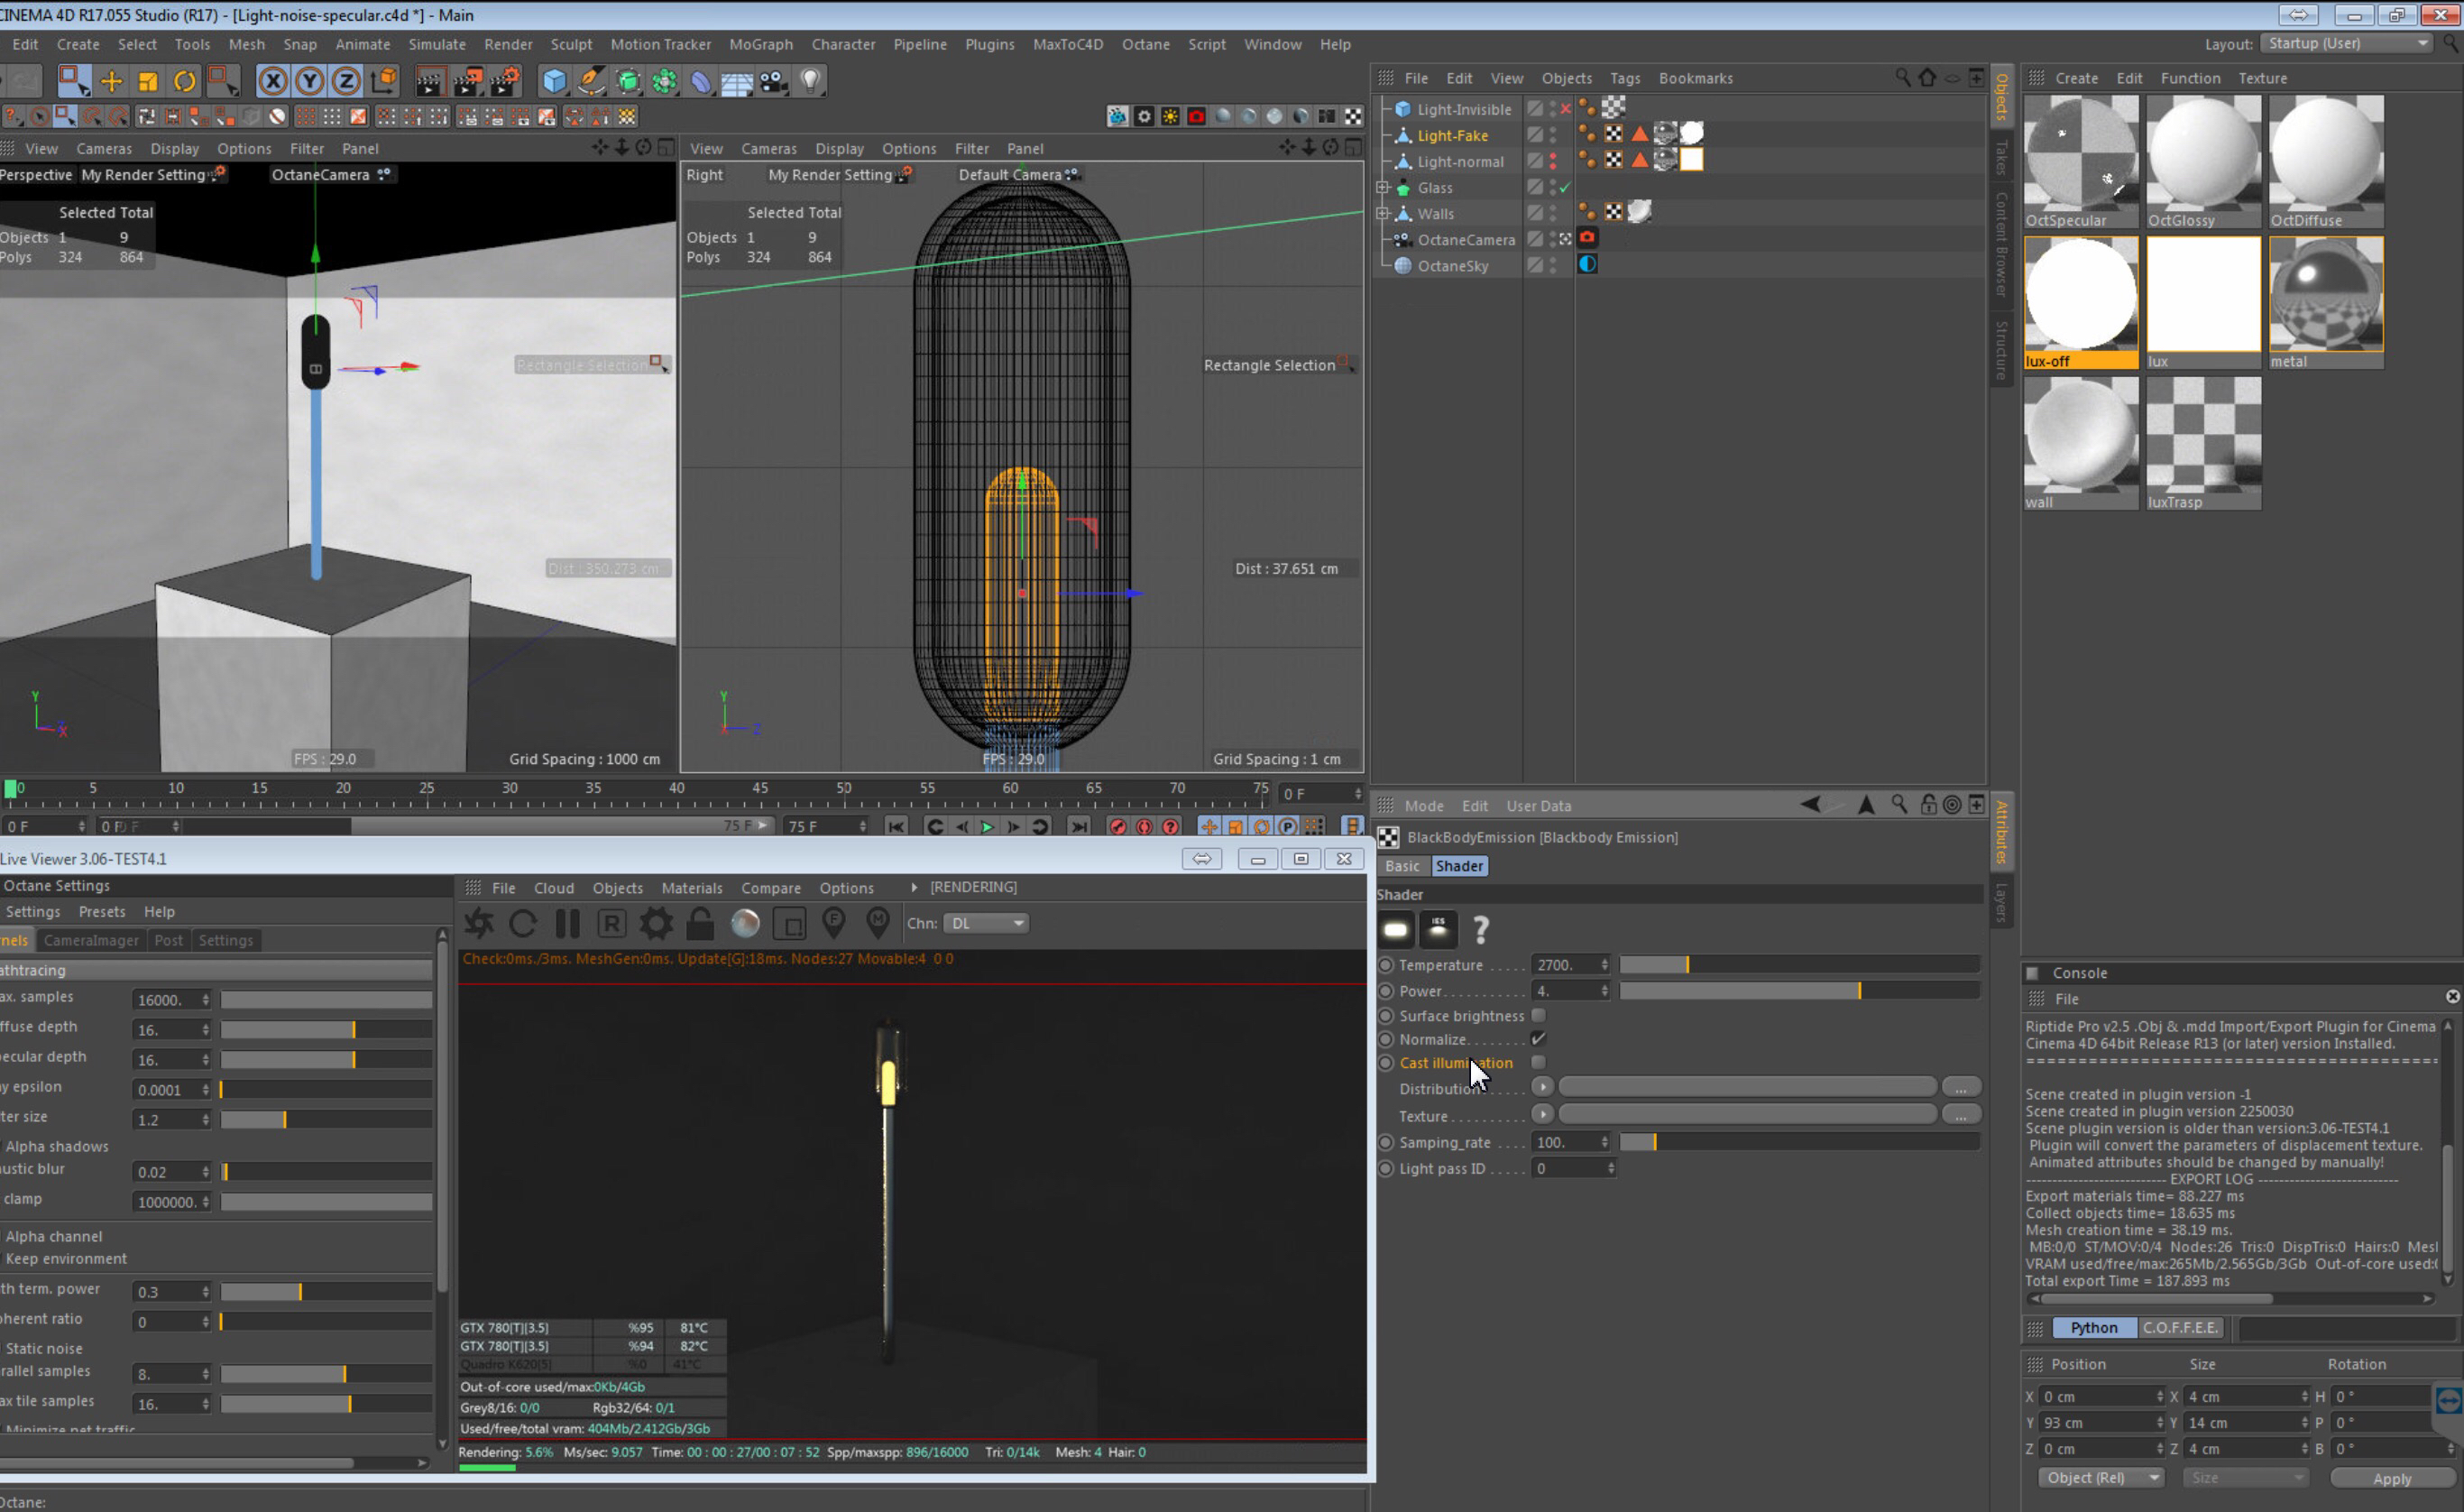Click the IES light distribution icon in Shader

1438,929
